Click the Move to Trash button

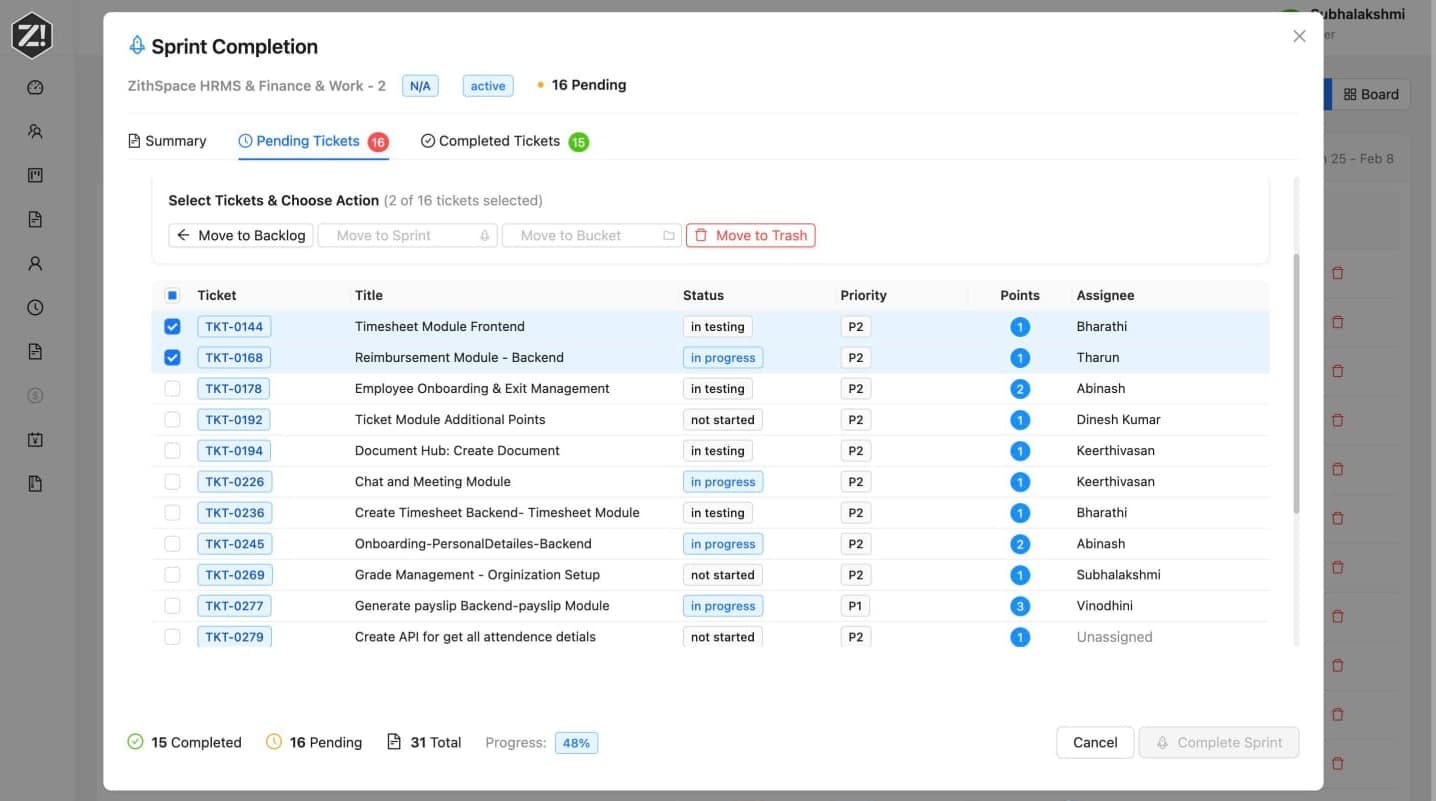[750, 235]
